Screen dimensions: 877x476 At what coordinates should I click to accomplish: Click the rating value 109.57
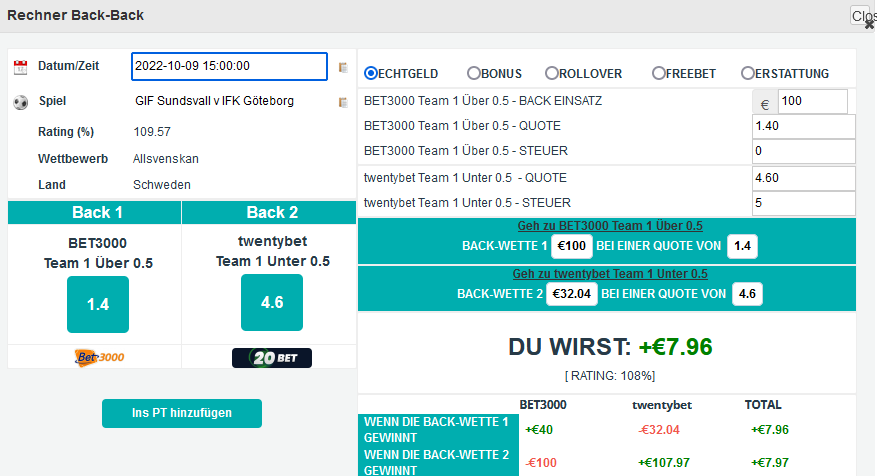[x=152, y=132]
